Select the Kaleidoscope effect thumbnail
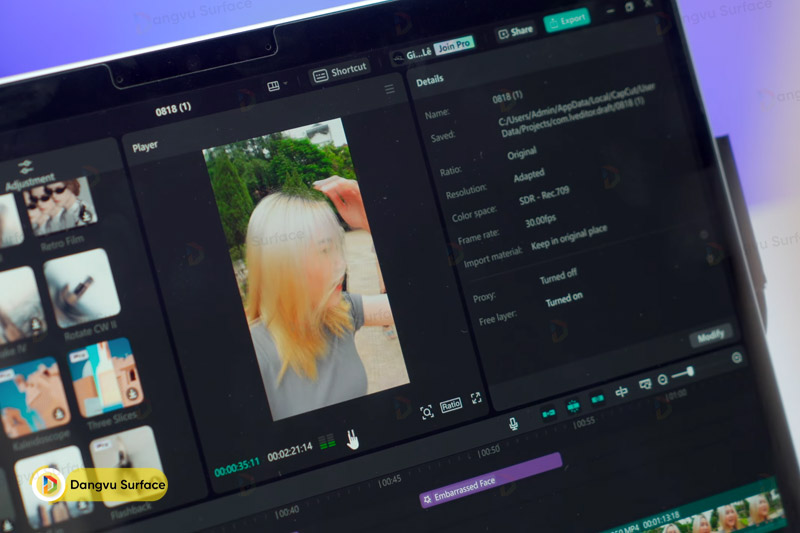 coord(35,396)
